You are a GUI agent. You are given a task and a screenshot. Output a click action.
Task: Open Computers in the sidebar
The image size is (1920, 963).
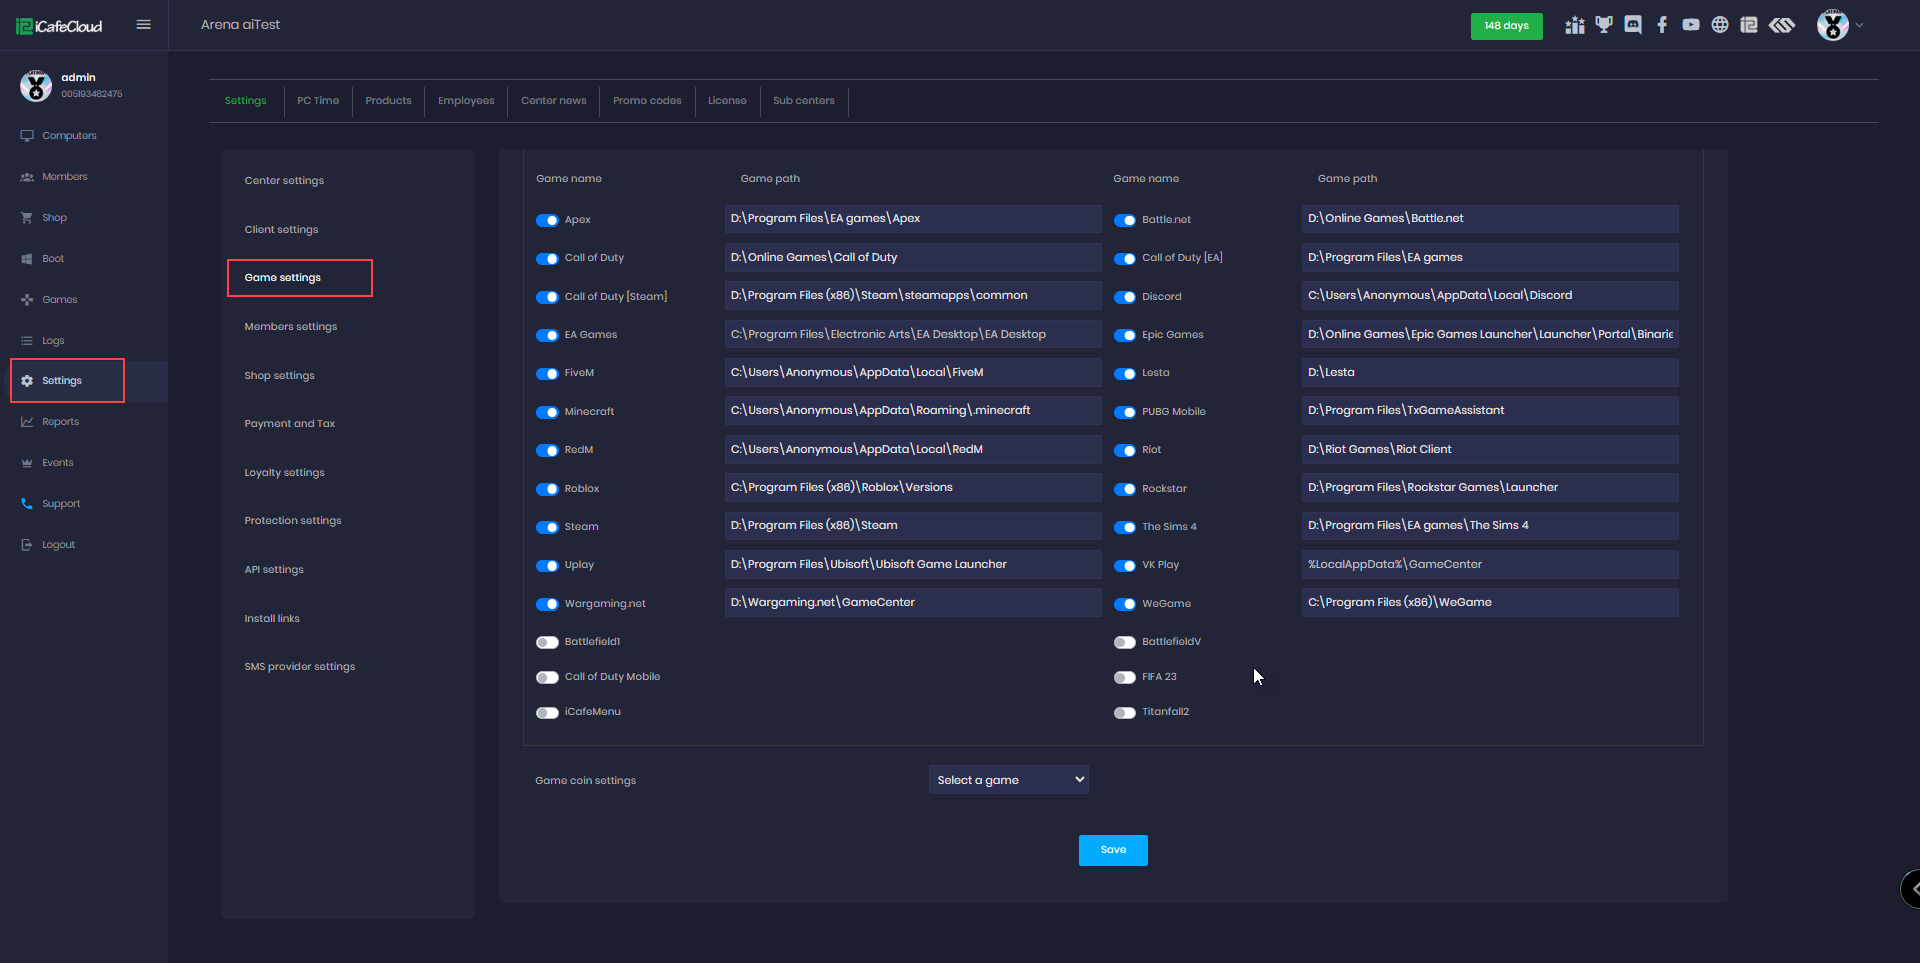pos(69,136)
